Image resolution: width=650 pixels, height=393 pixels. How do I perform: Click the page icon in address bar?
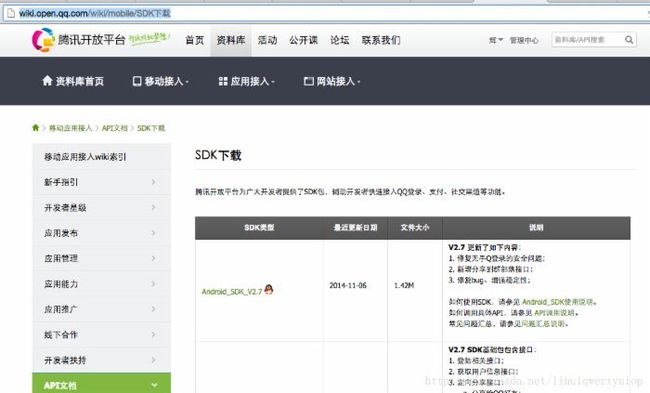[x=12, y=13]
